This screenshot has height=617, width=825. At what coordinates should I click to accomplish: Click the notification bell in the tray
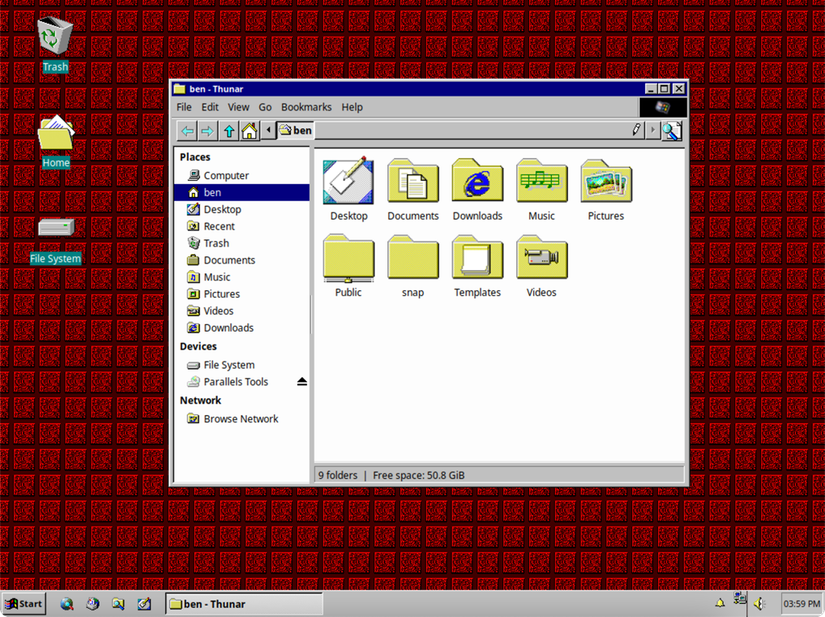point(719,603)
